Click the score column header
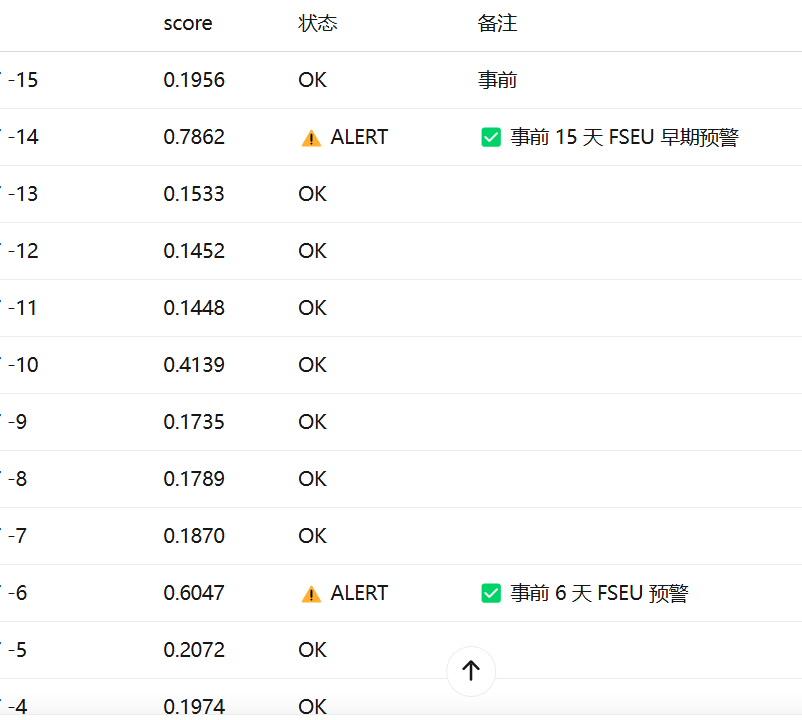The image size is (802, 720). coord(188,24)
